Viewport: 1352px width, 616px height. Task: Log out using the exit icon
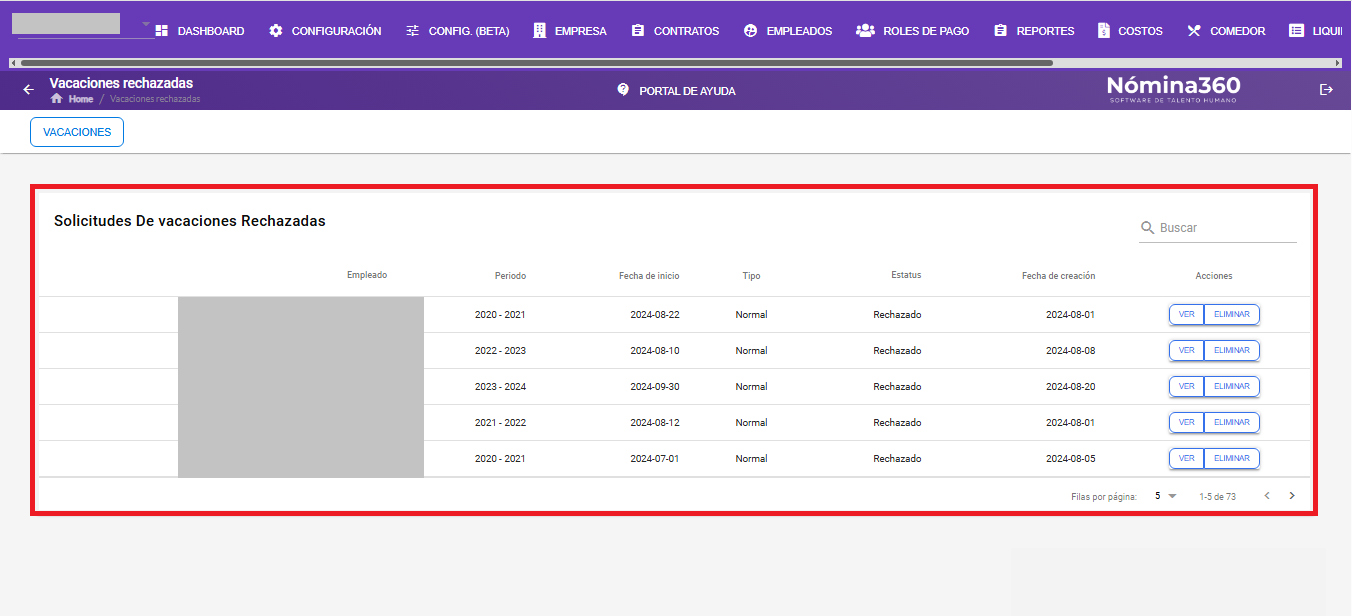click(x=1327, y=90)
